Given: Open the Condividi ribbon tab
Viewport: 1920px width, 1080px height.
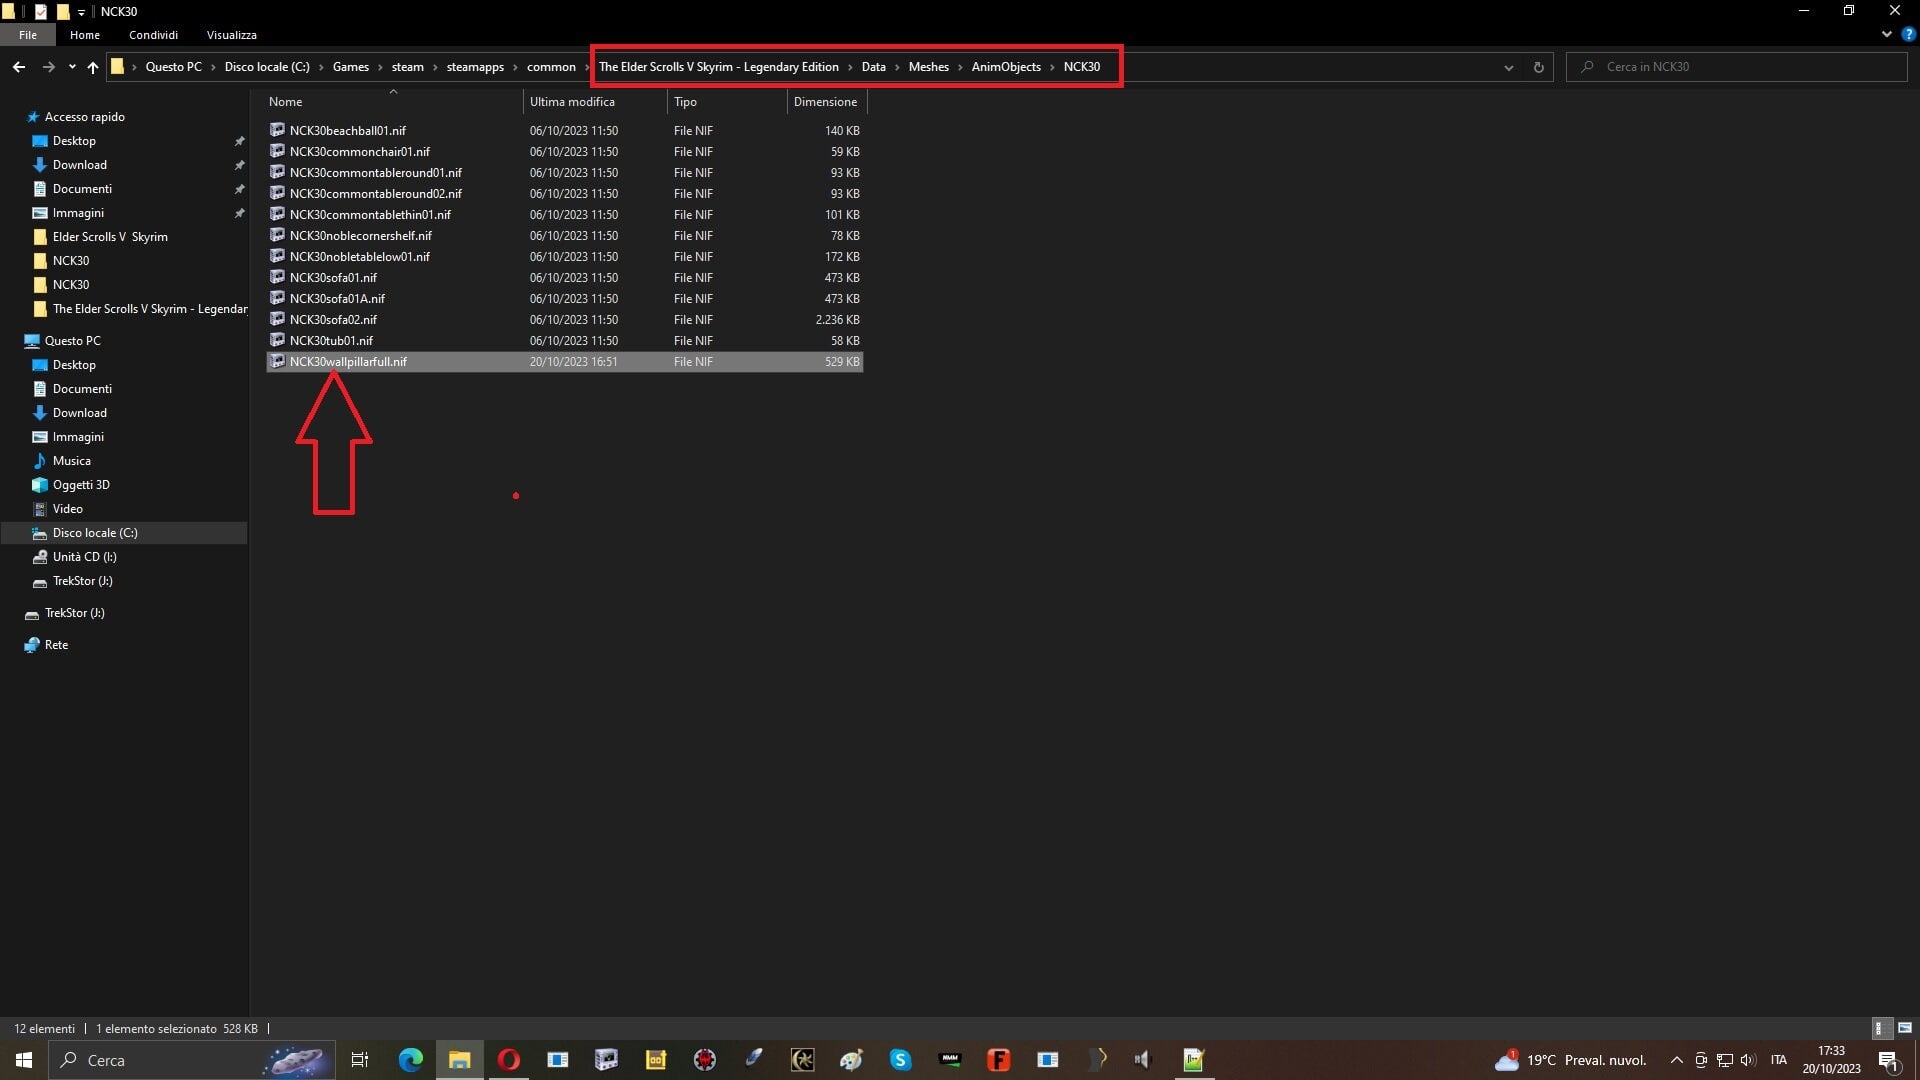Looking at the screenshot, I should (x=153, y=35).
